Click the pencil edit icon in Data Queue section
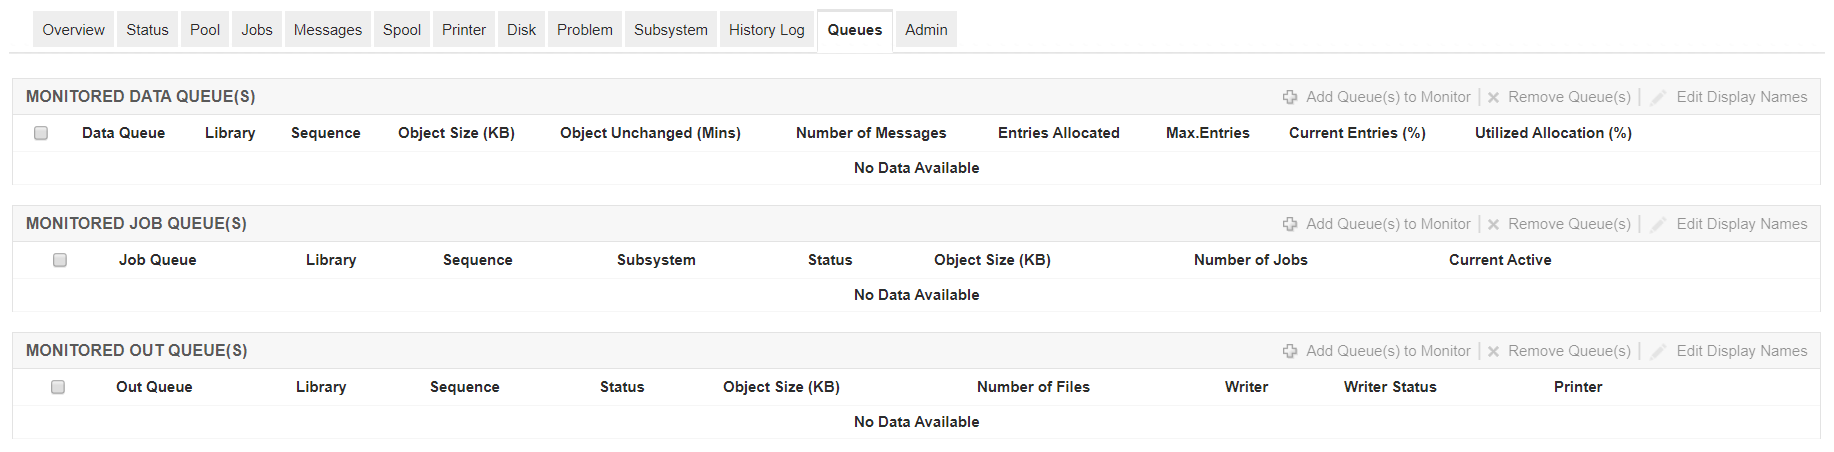The width and height of the screenshot is (1834, 452). (1658, 97)
